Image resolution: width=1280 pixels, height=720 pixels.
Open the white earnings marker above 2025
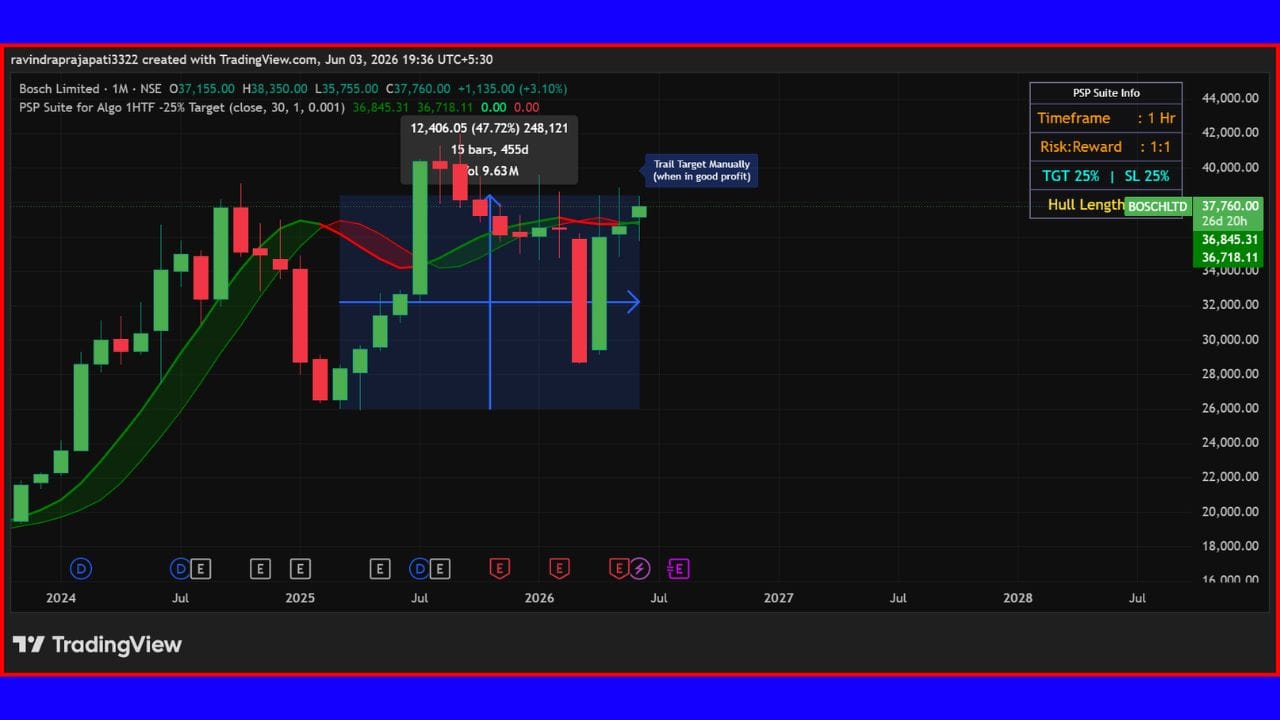(300, 569)
